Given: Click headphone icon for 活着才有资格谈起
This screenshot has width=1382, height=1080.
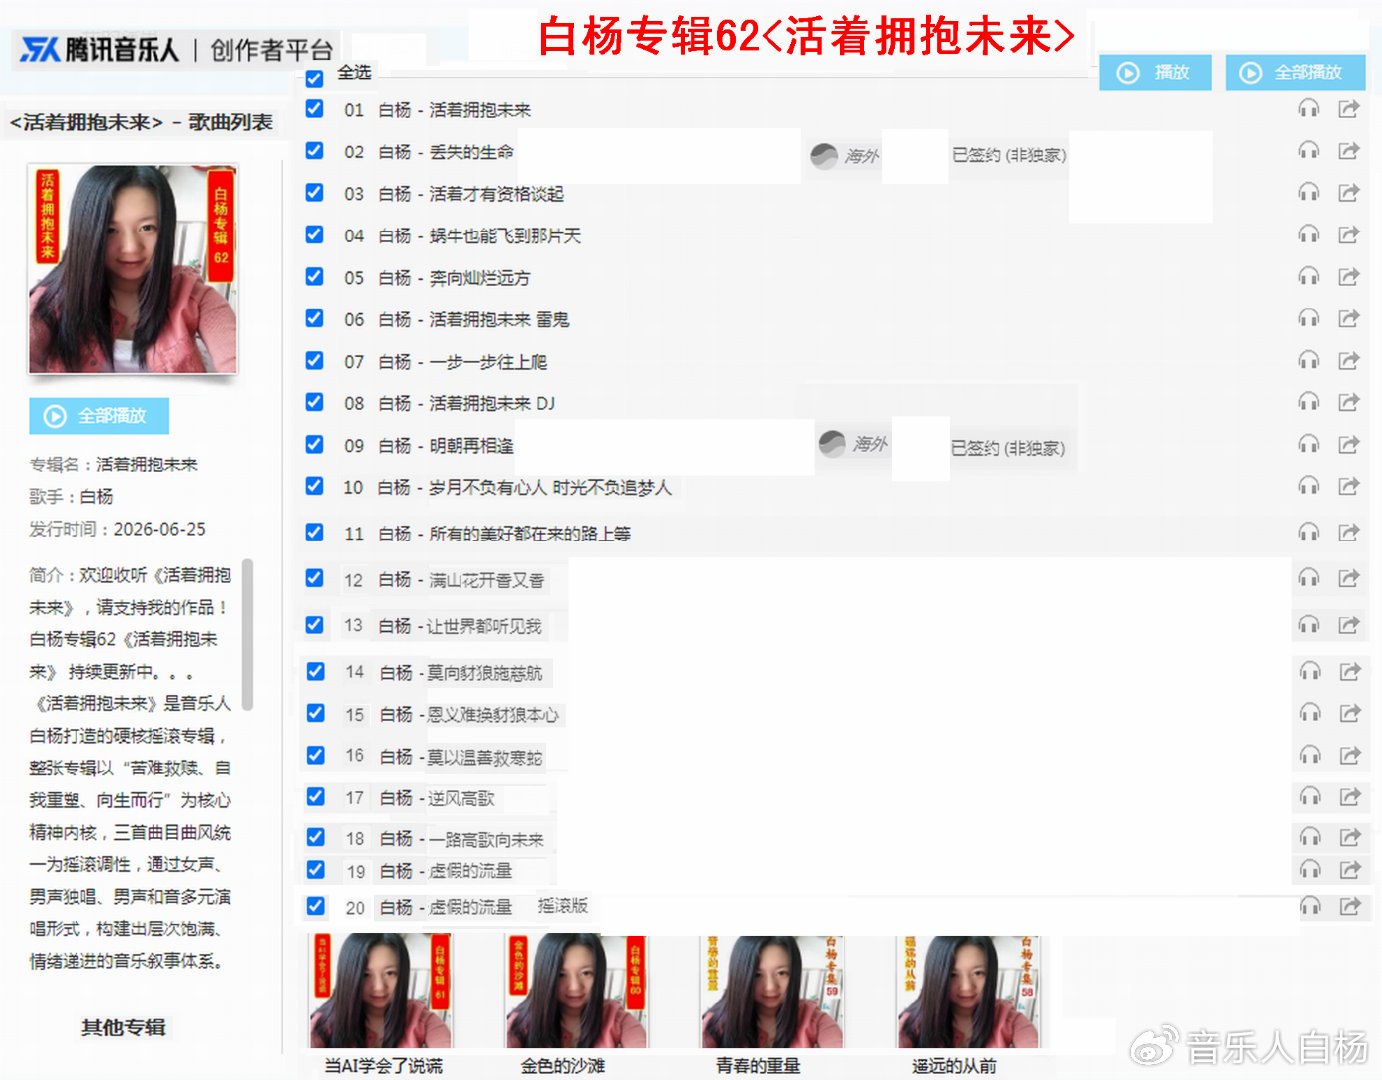Looking at the screenshot, I should (x=1308, y=192).
